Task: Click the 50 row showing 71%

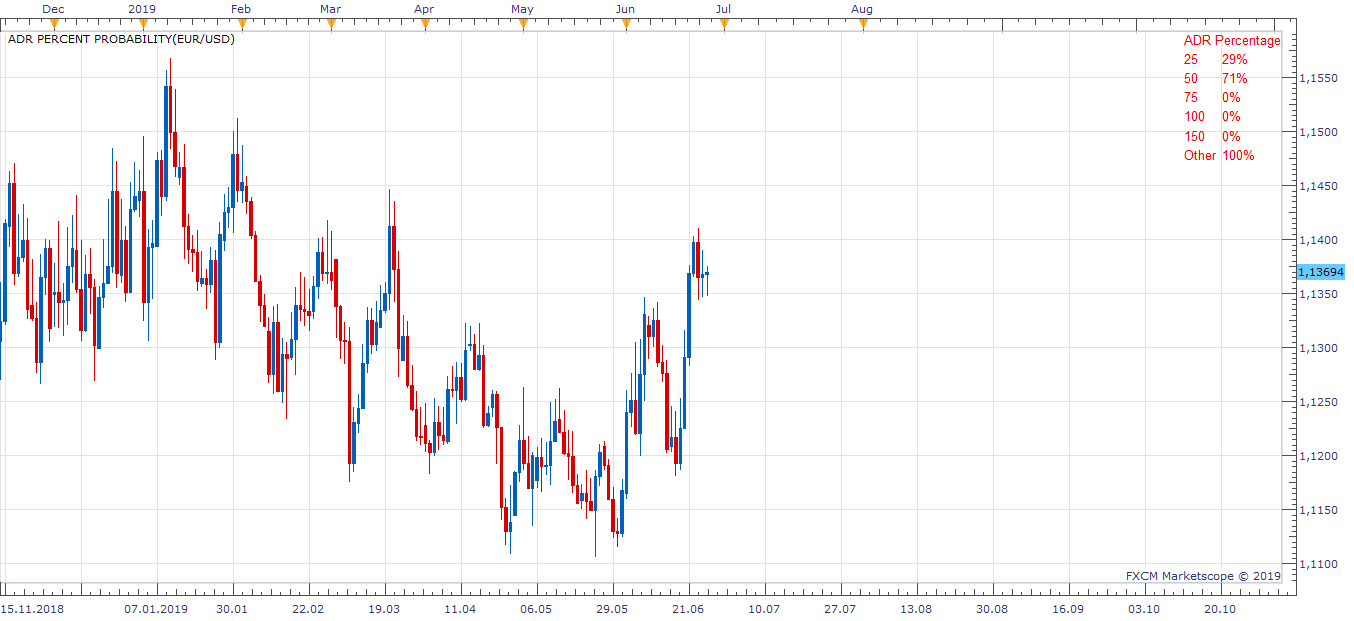Action: coord(1216,79)
